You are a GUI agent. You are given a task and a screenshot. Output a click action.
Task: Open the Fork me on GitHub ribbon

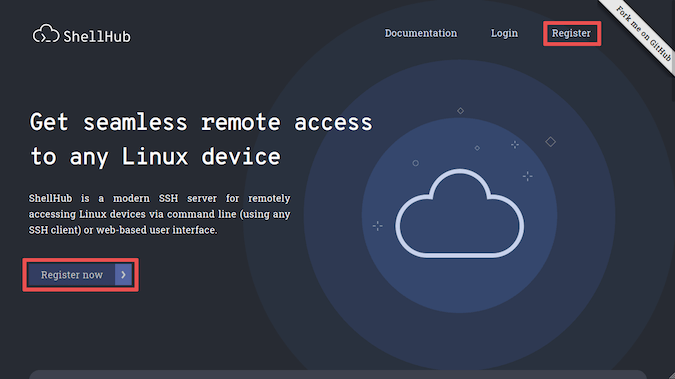[643, 34]
